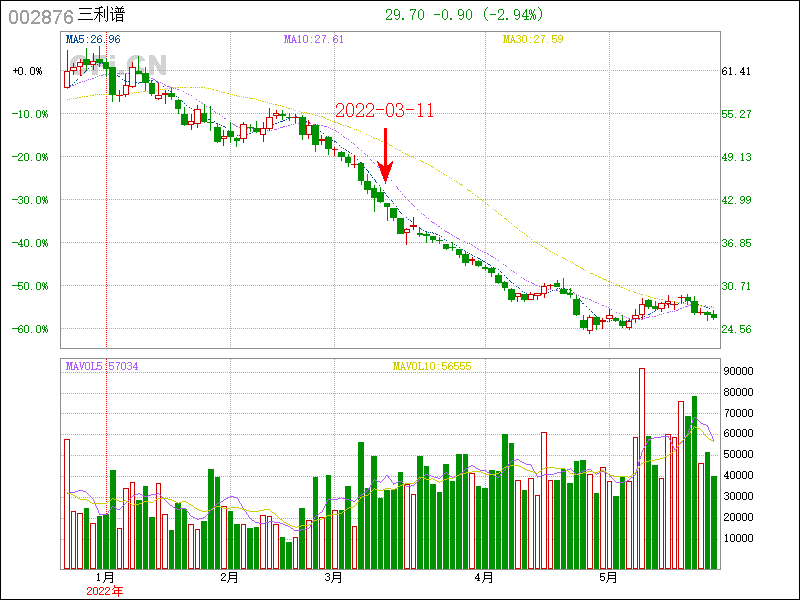The height and width of the screenshot is (600, 800).
Task: Click the stock name 三利谱
Action: coord(101,15)
